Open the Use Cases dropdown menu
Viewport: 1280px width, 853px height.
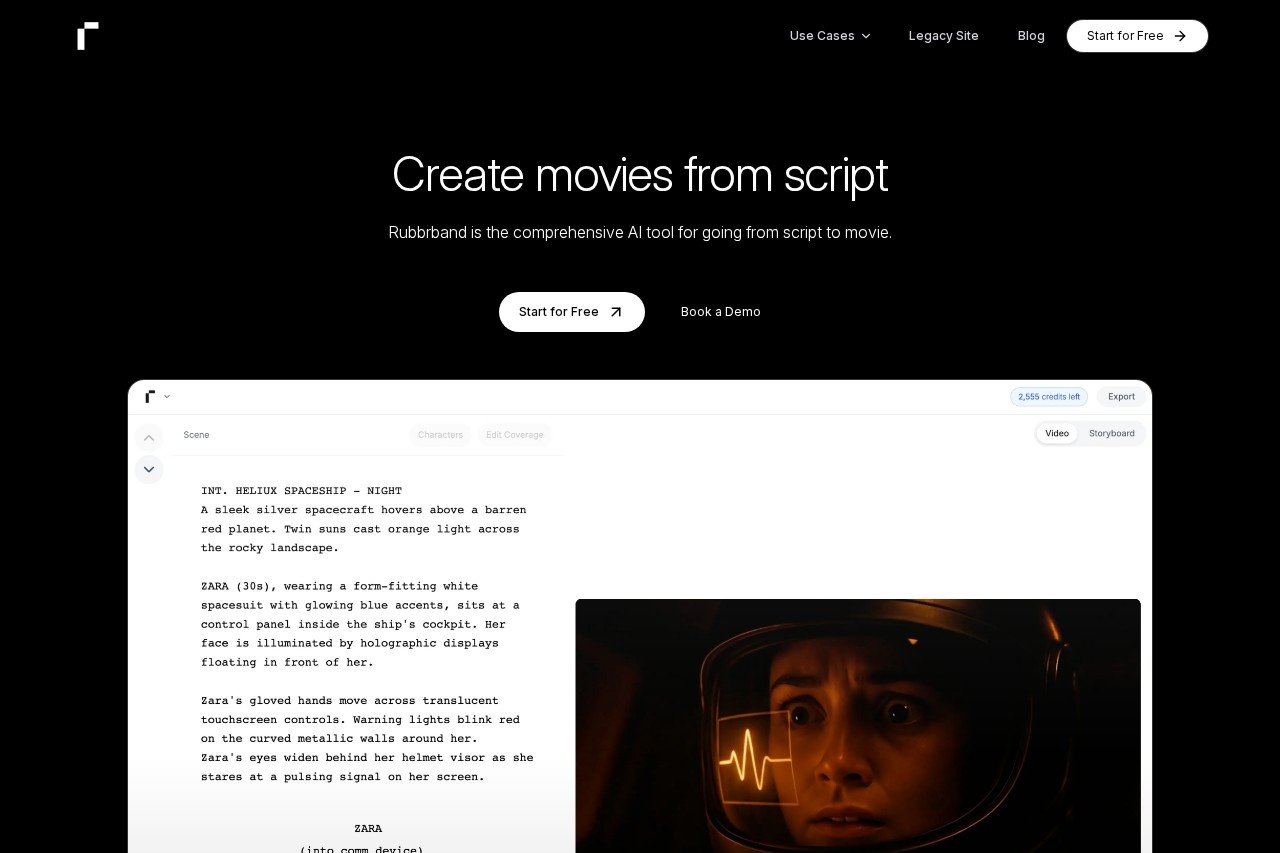[830, 36]
